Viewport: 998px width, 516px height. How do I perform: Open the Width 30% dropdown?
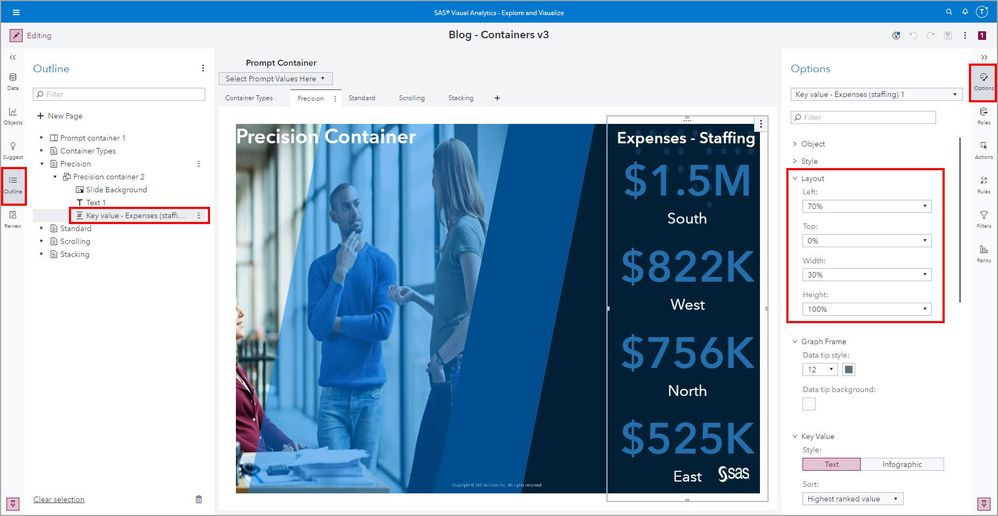tap(867, 275)
